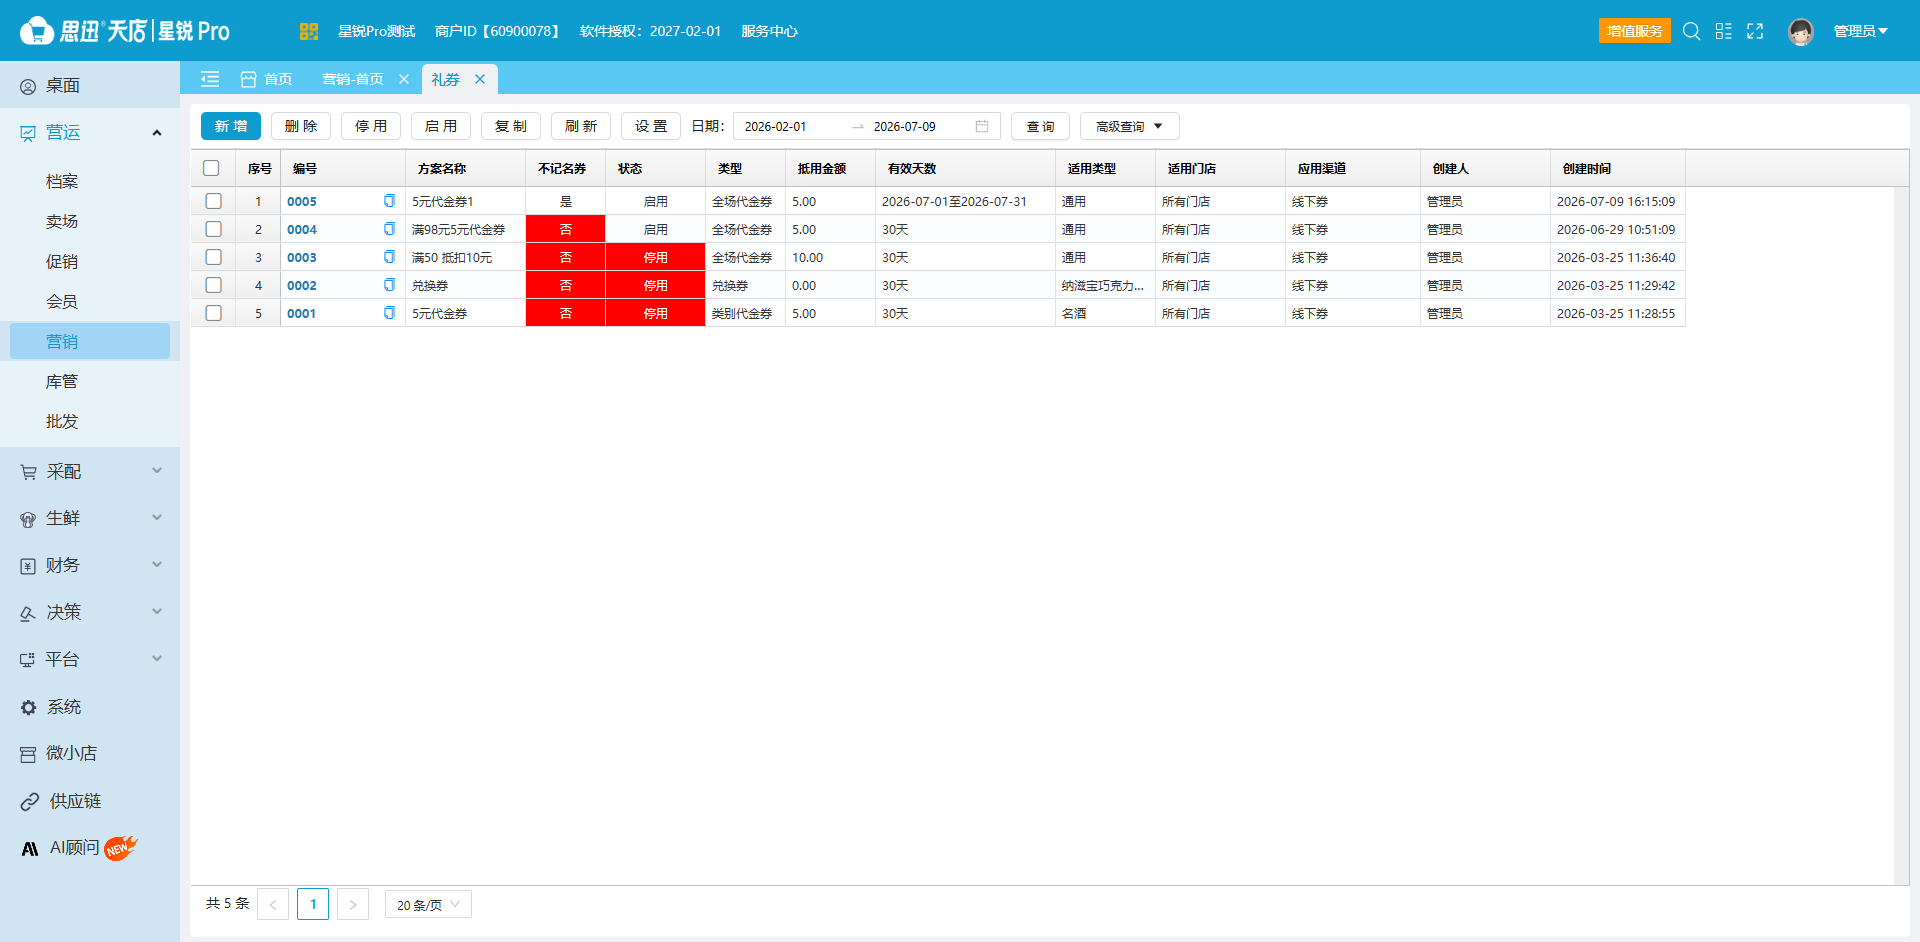The height and width of the screenshot is (942, 1920).
Task: Click the yellow app grid icon
Action: 308,31
